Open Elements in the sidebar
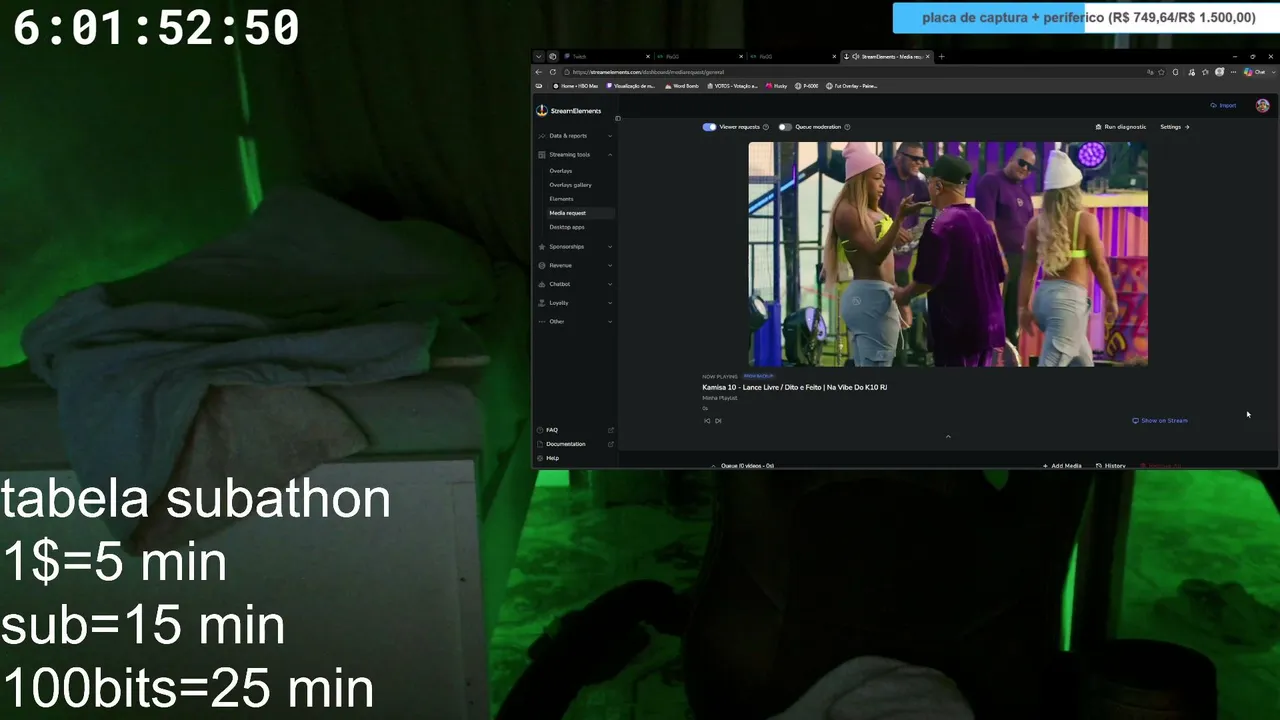This screenshot has height=720, width=1280. pos(561,199)
